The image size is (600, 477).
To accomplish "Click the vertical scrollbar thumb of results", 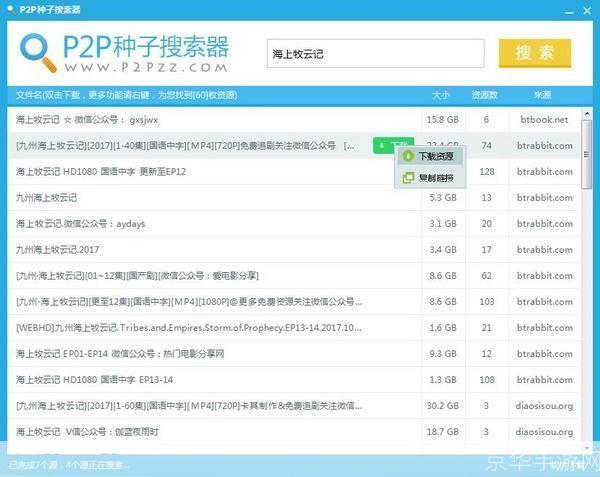I will click(x=586, y=154).
